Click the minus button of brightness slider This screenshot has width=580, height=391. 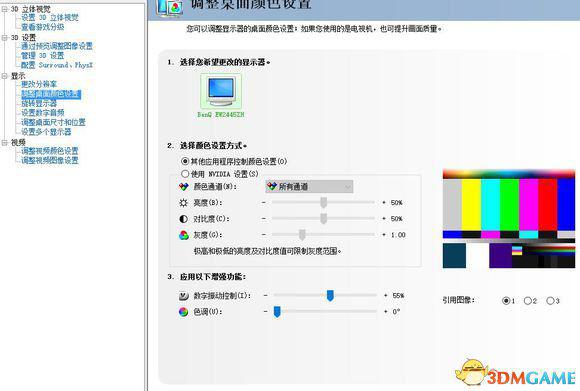pyautogui.click(x=264, y=203)
